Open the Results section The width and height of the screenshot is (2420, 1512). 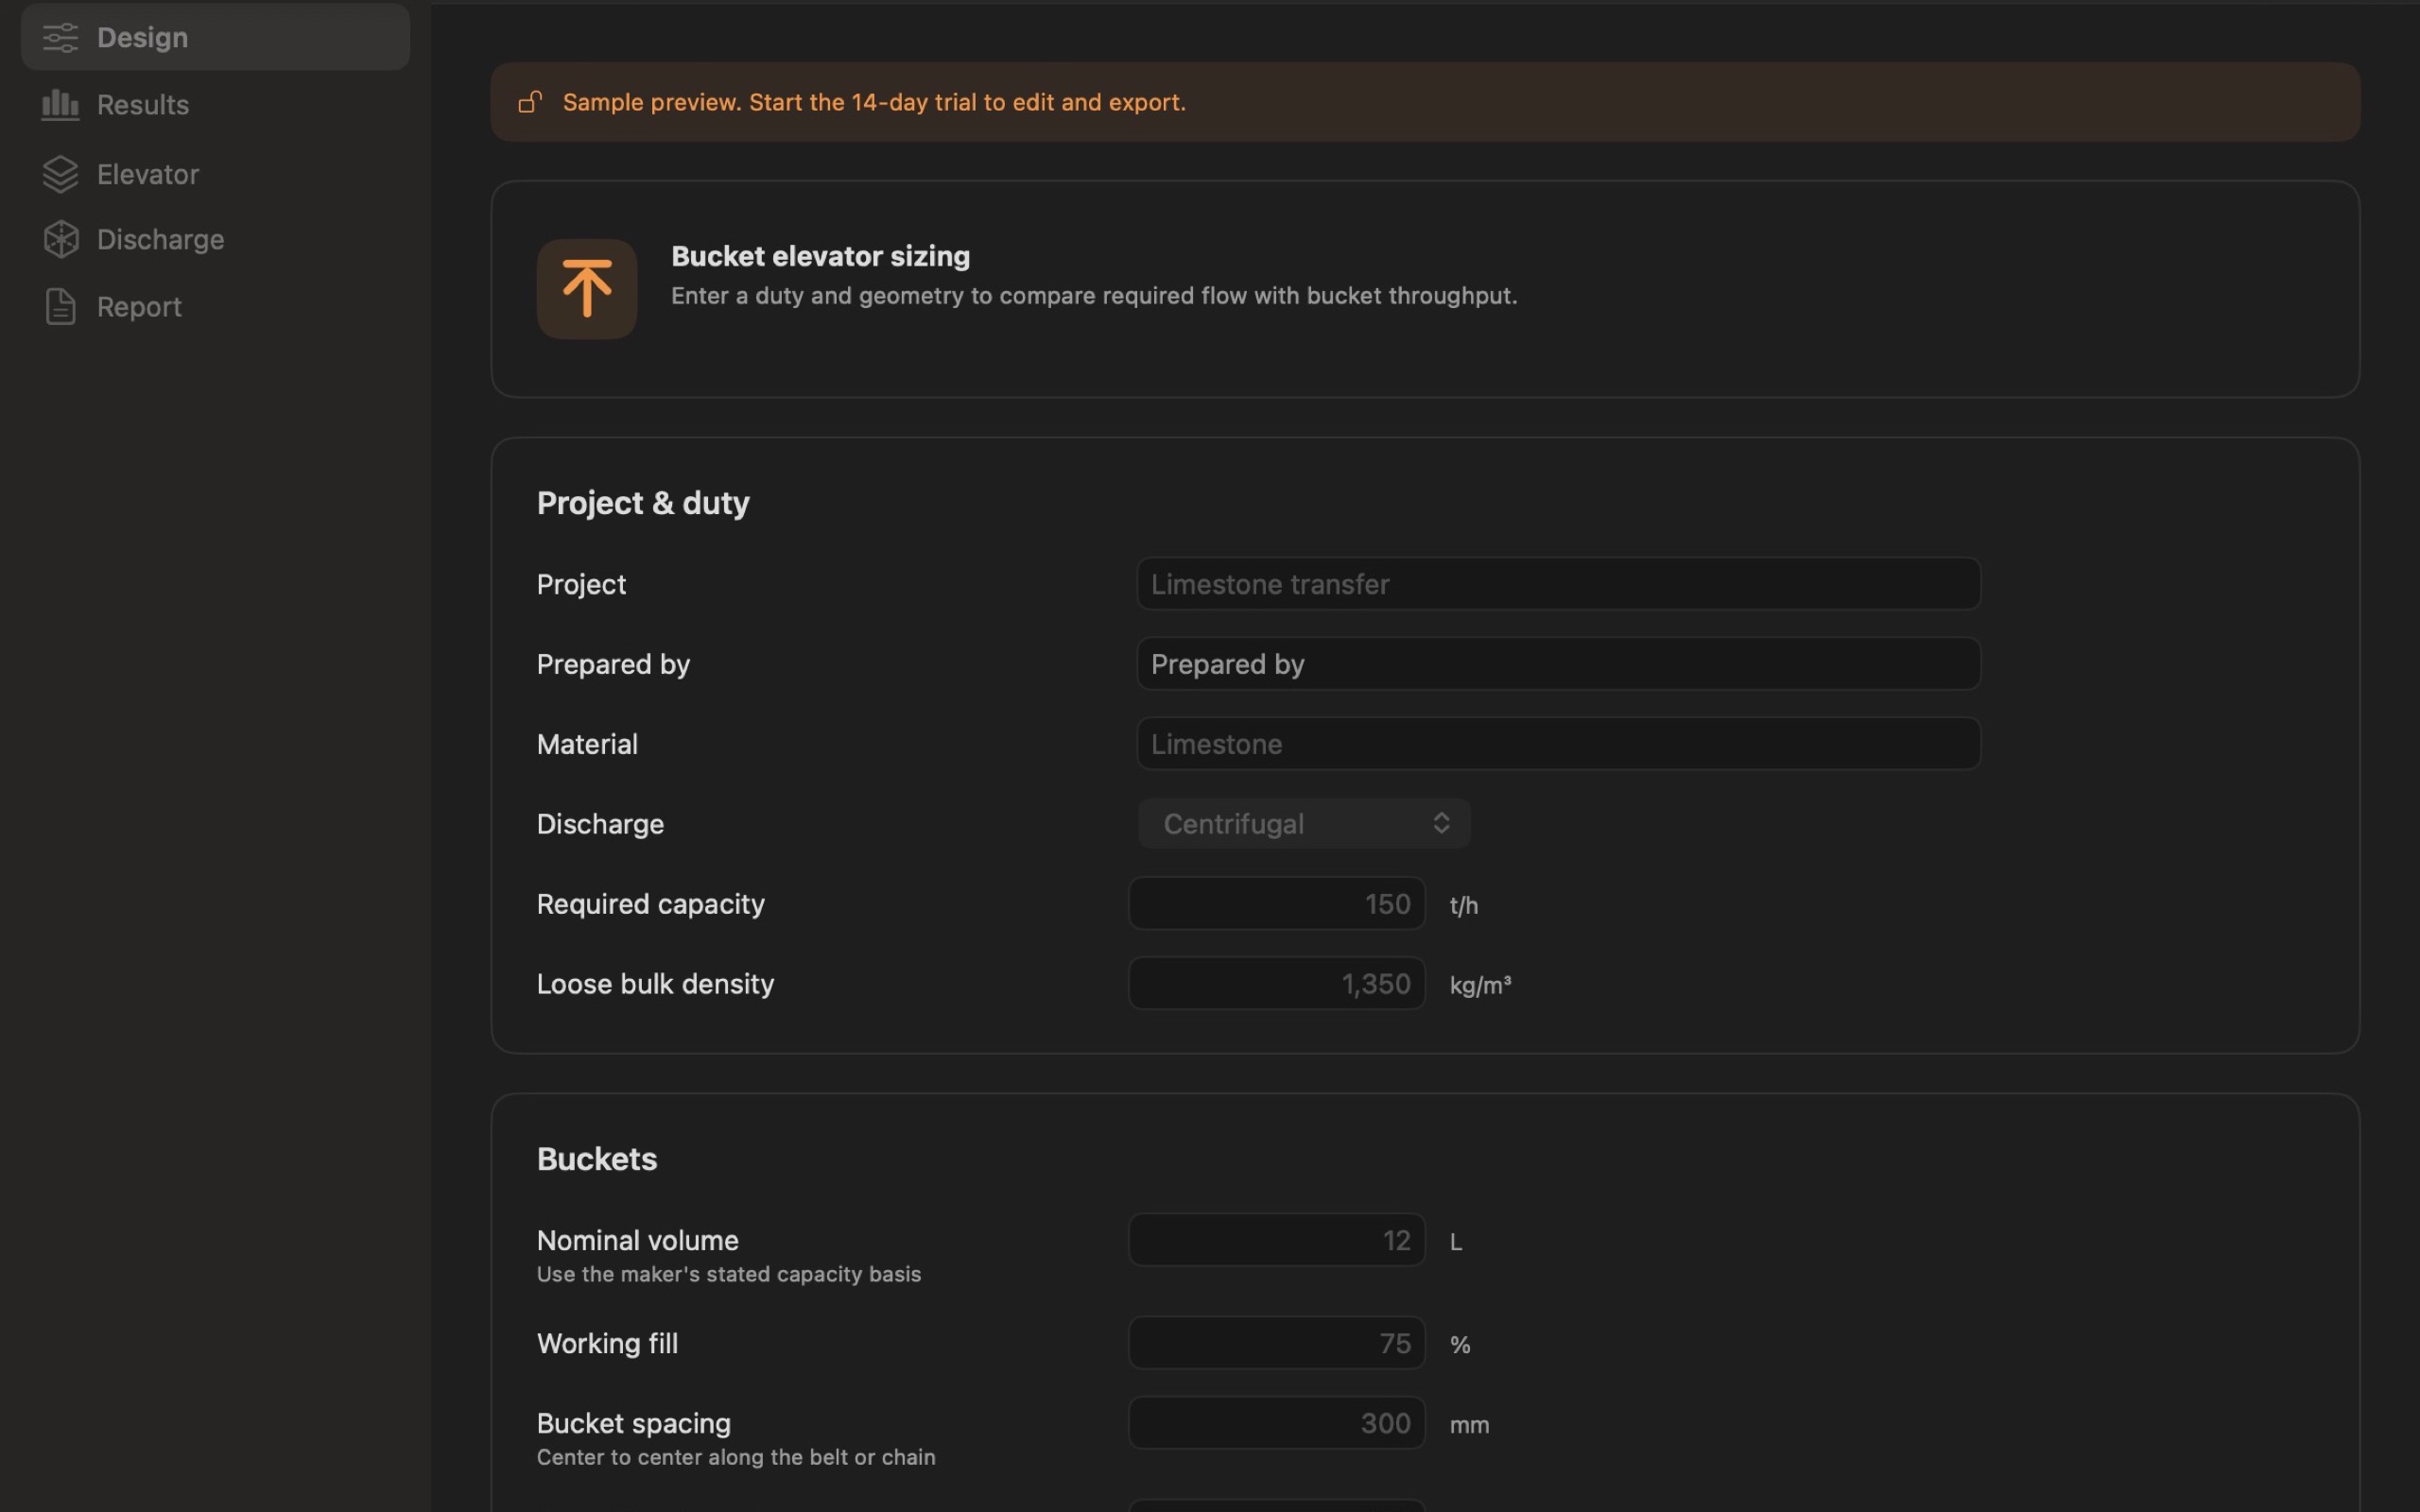(x=215, y=105)
